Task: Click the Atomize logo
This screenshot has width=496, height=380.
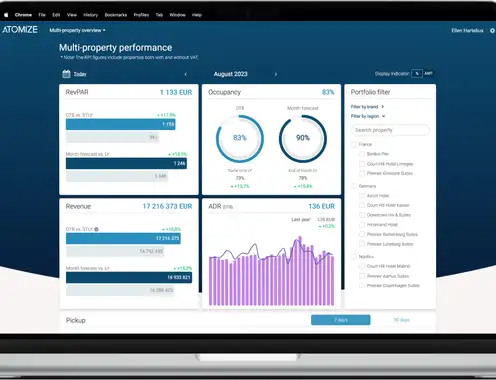Action: [20, 30]
